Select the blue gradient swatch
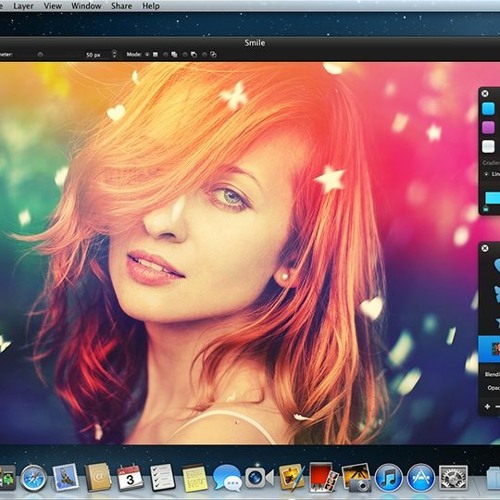This screenshot has width=500, height=500. click(489, 108)
